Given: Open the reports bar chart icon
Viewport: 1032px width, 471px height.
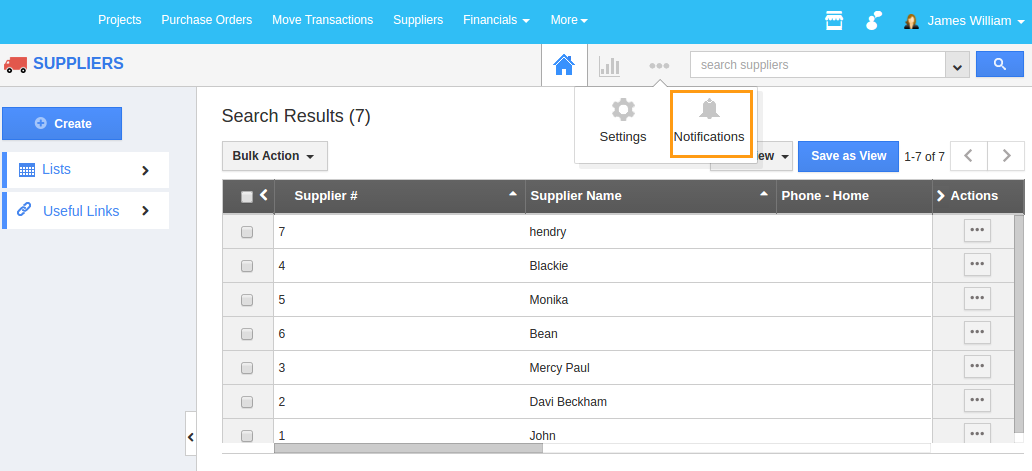Looking at the screenshot, I should click(x=609, y=66).
